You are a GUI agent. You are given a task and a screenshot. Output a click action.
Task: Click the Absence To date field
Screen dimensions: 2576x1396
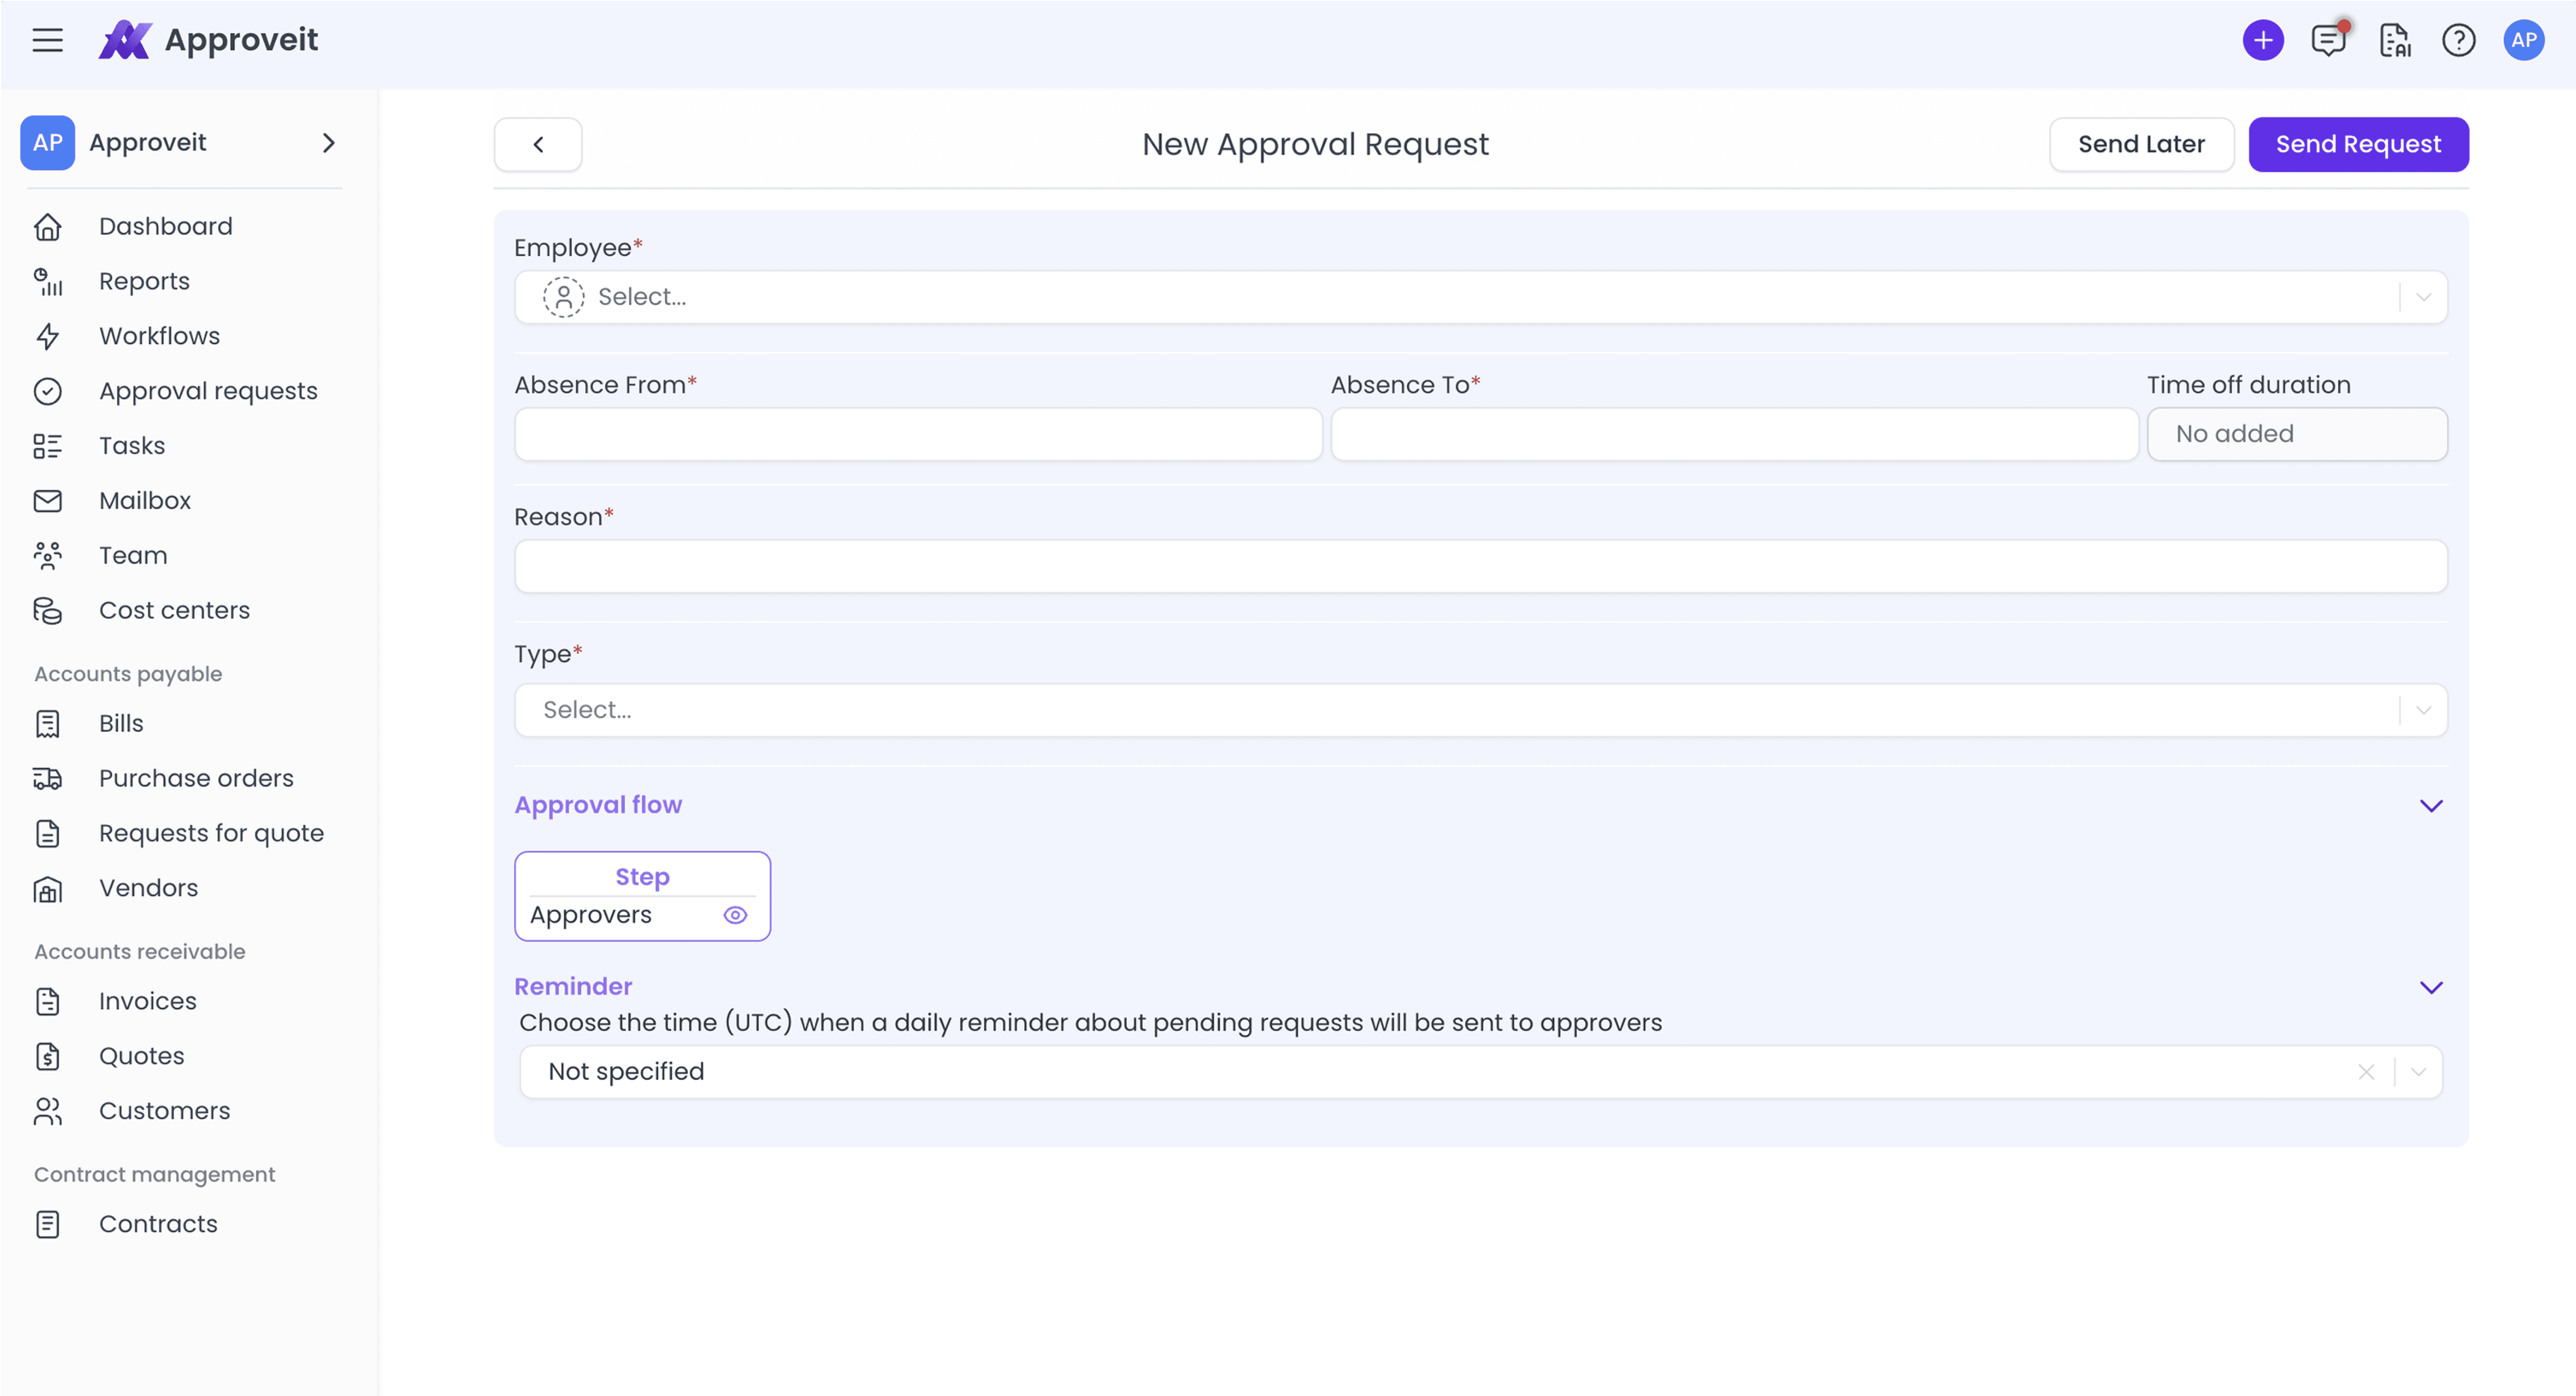click(1734, 434)
